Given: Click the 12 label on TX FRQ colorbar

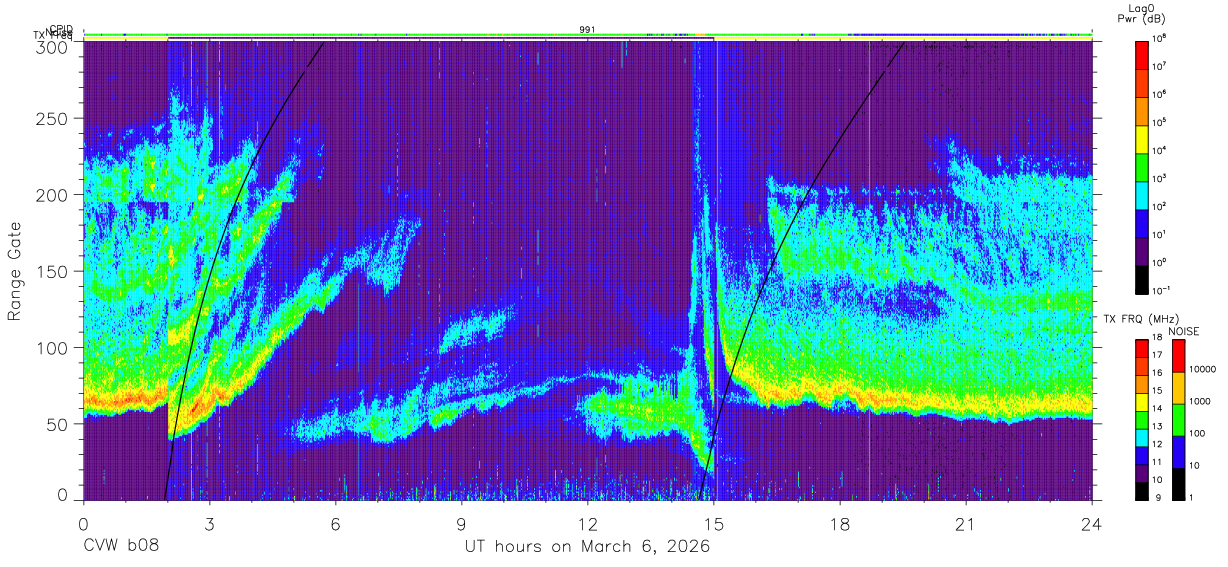Looking at the screenshot, I should coord(1157,444).
